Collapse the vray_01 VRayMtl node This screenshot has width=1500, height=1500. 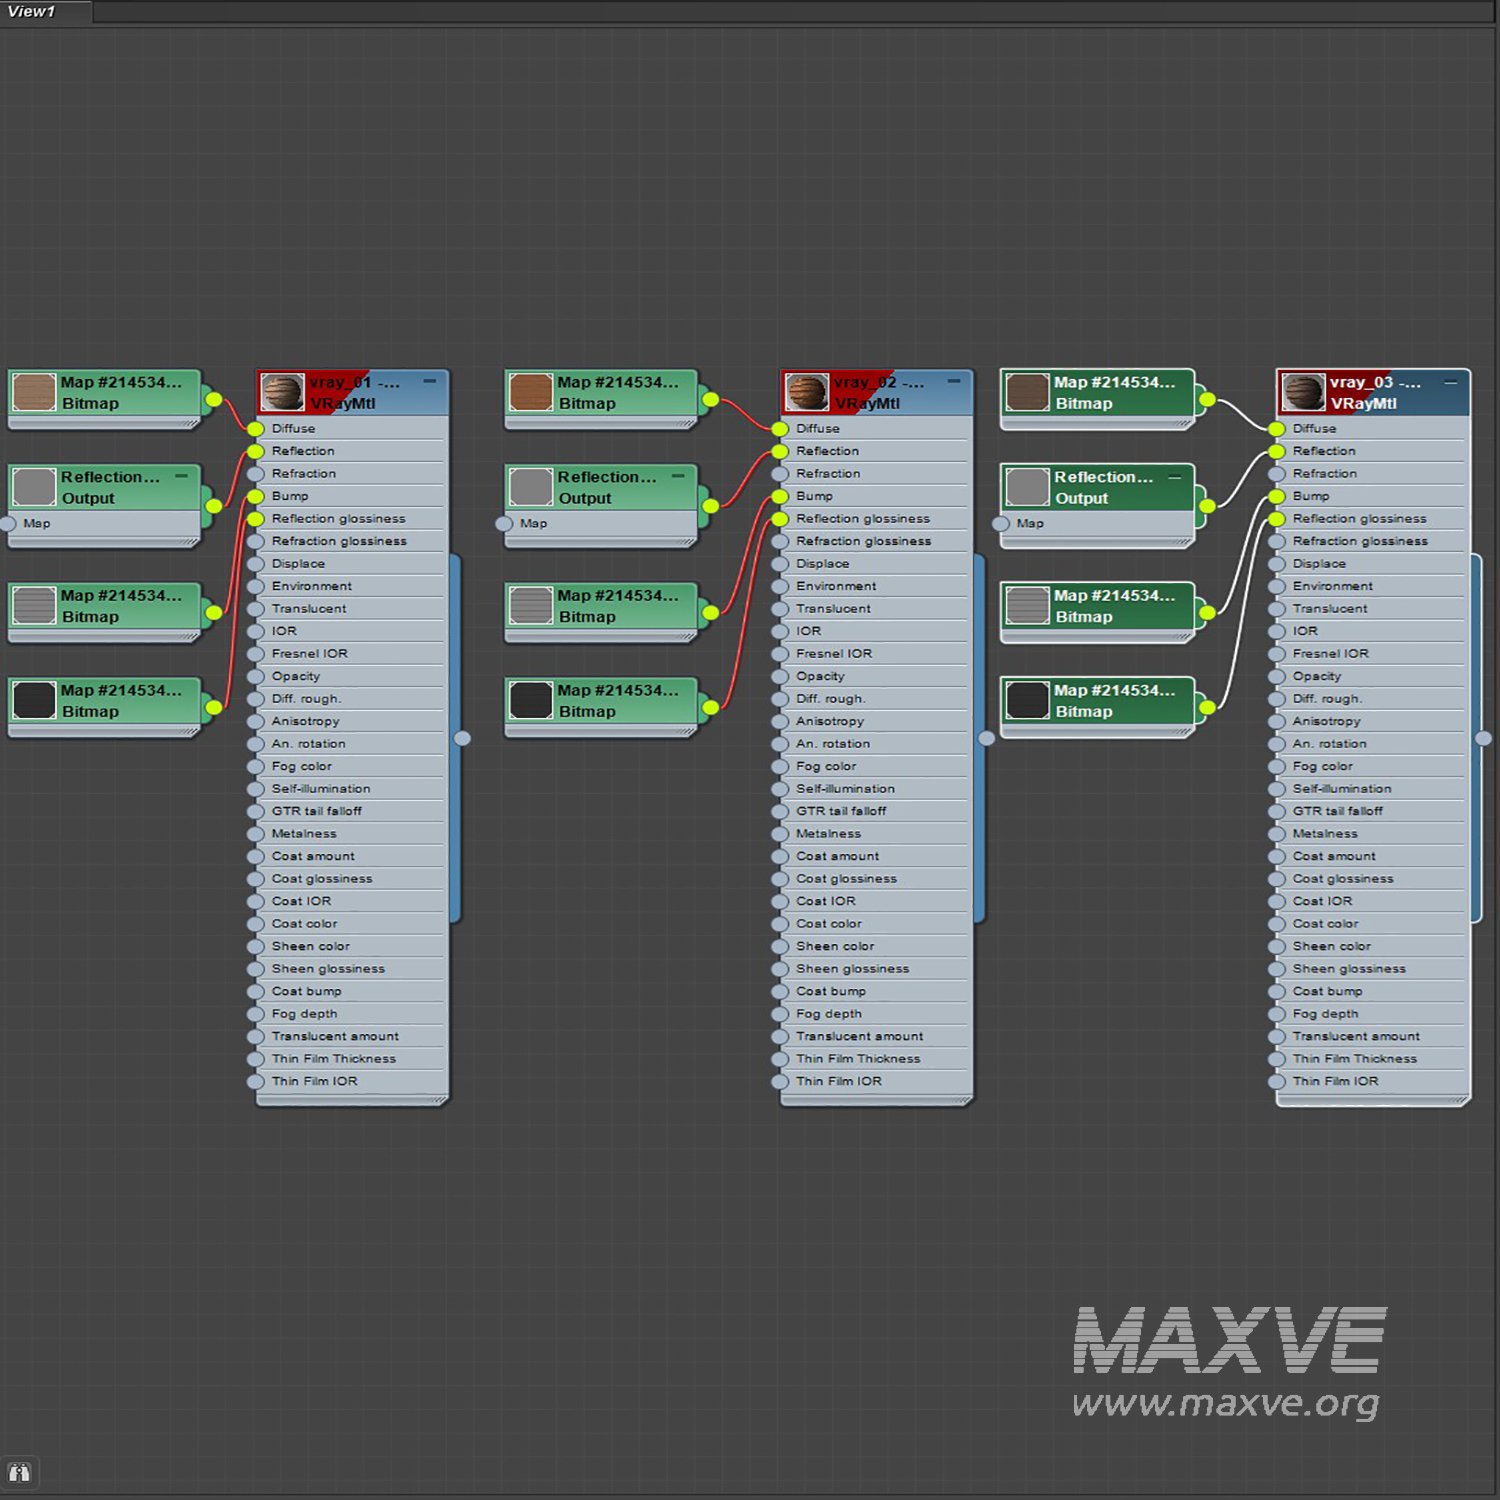430,381
